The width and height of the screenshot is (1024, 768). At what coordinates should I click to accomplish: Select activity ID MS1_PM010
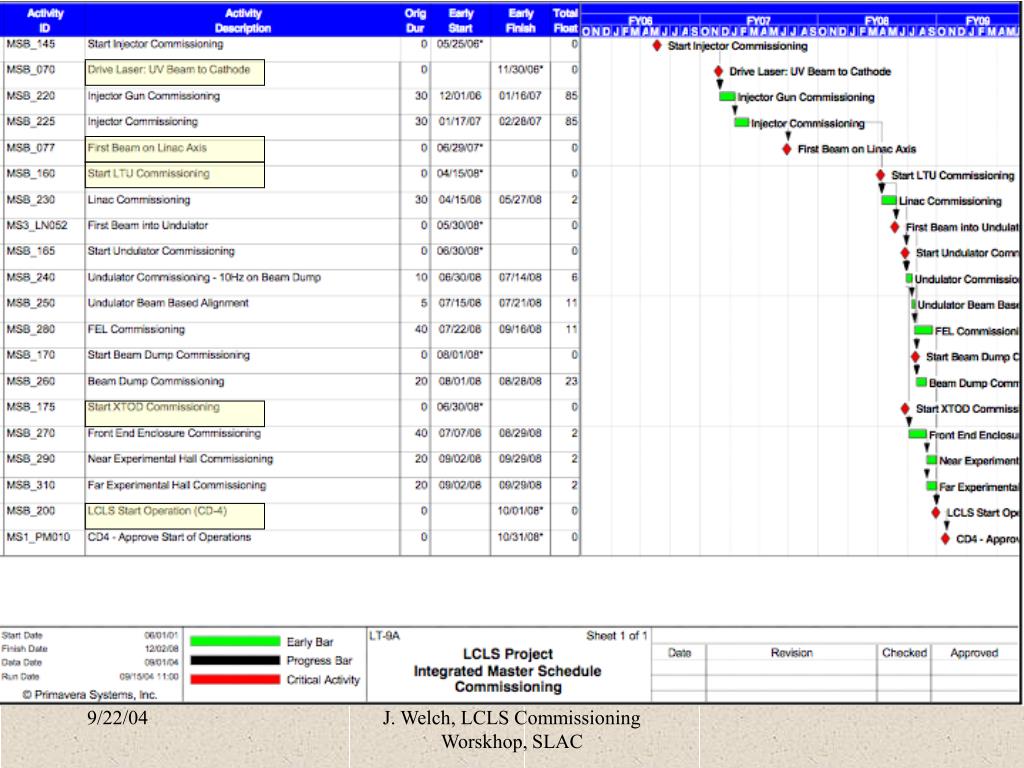(38, 537)
